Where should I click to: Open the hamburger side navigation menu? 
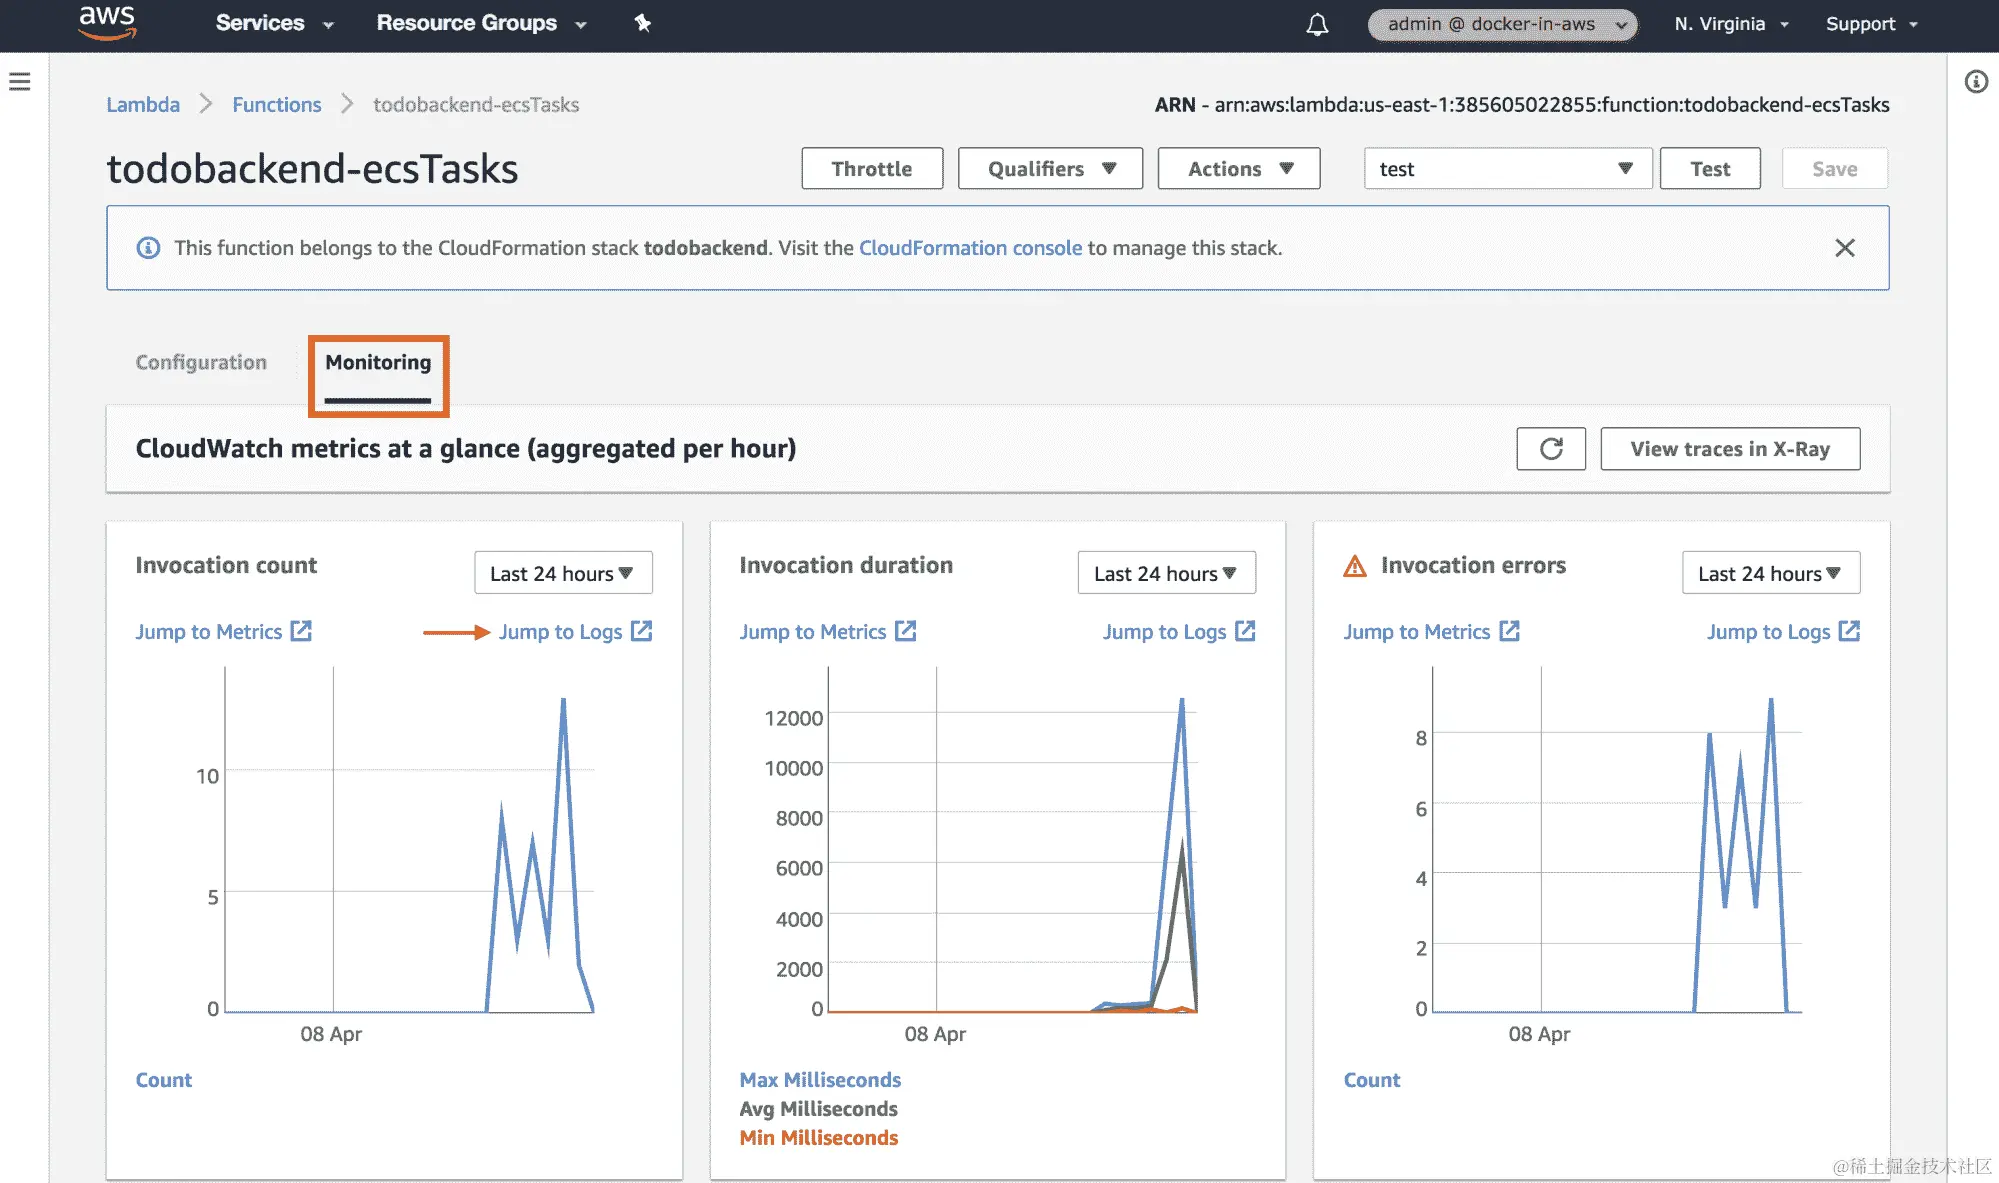(20, 81)
